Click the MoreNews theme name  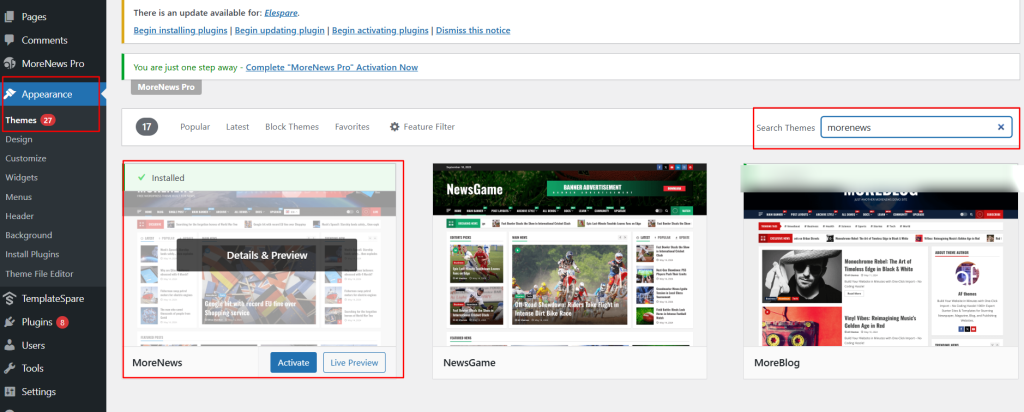click(x=157, y=362)
